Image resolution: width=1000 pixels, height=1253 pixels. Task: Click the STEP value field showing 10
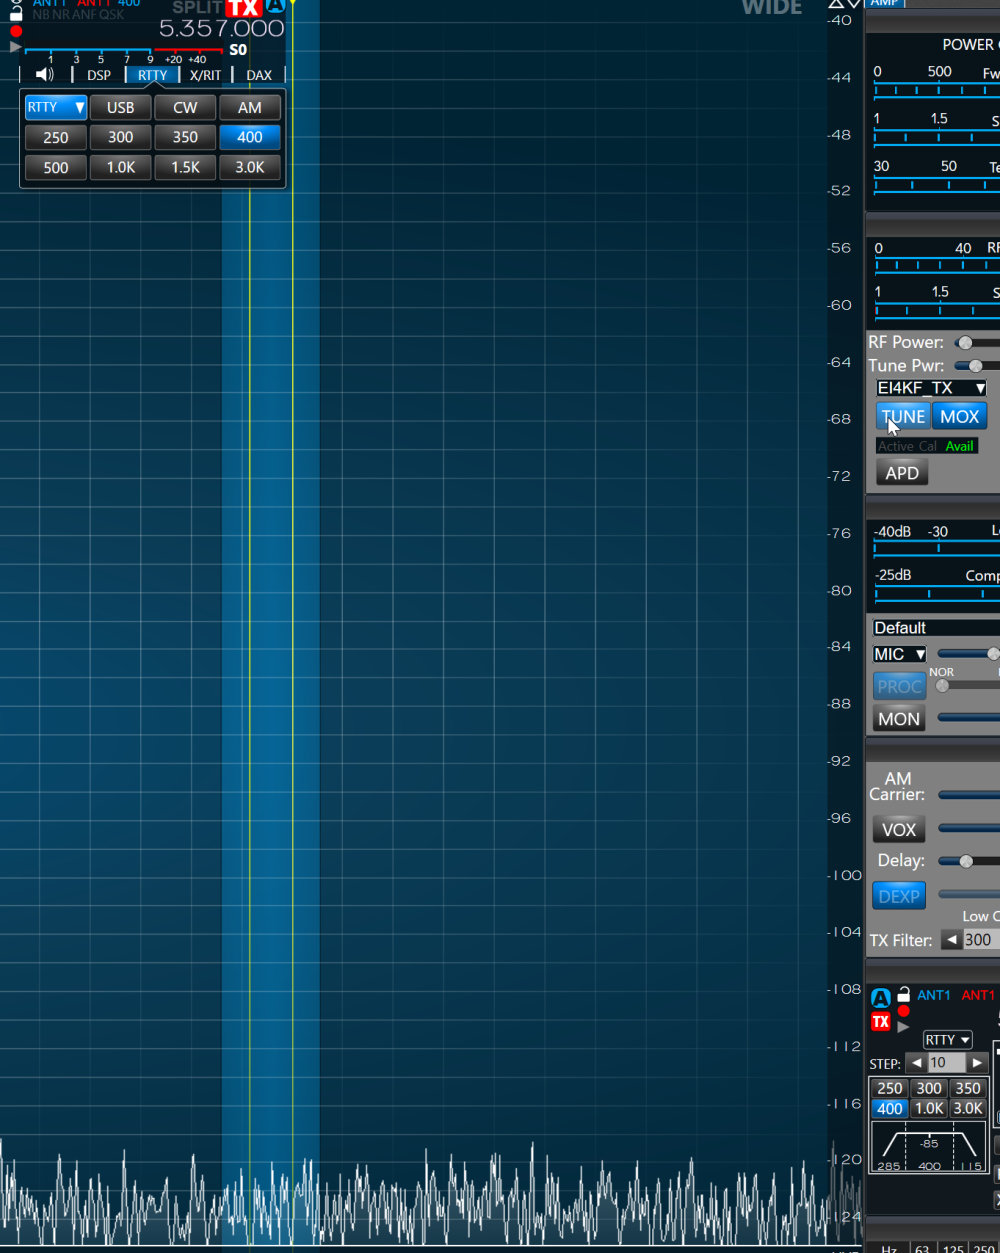click(x=946, y=1063)
